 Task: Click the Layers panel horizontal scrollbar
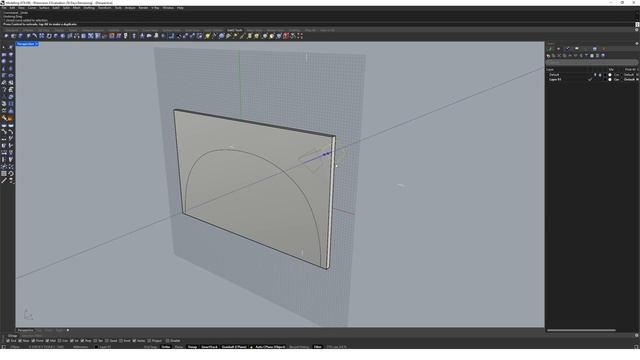[581, 330]
